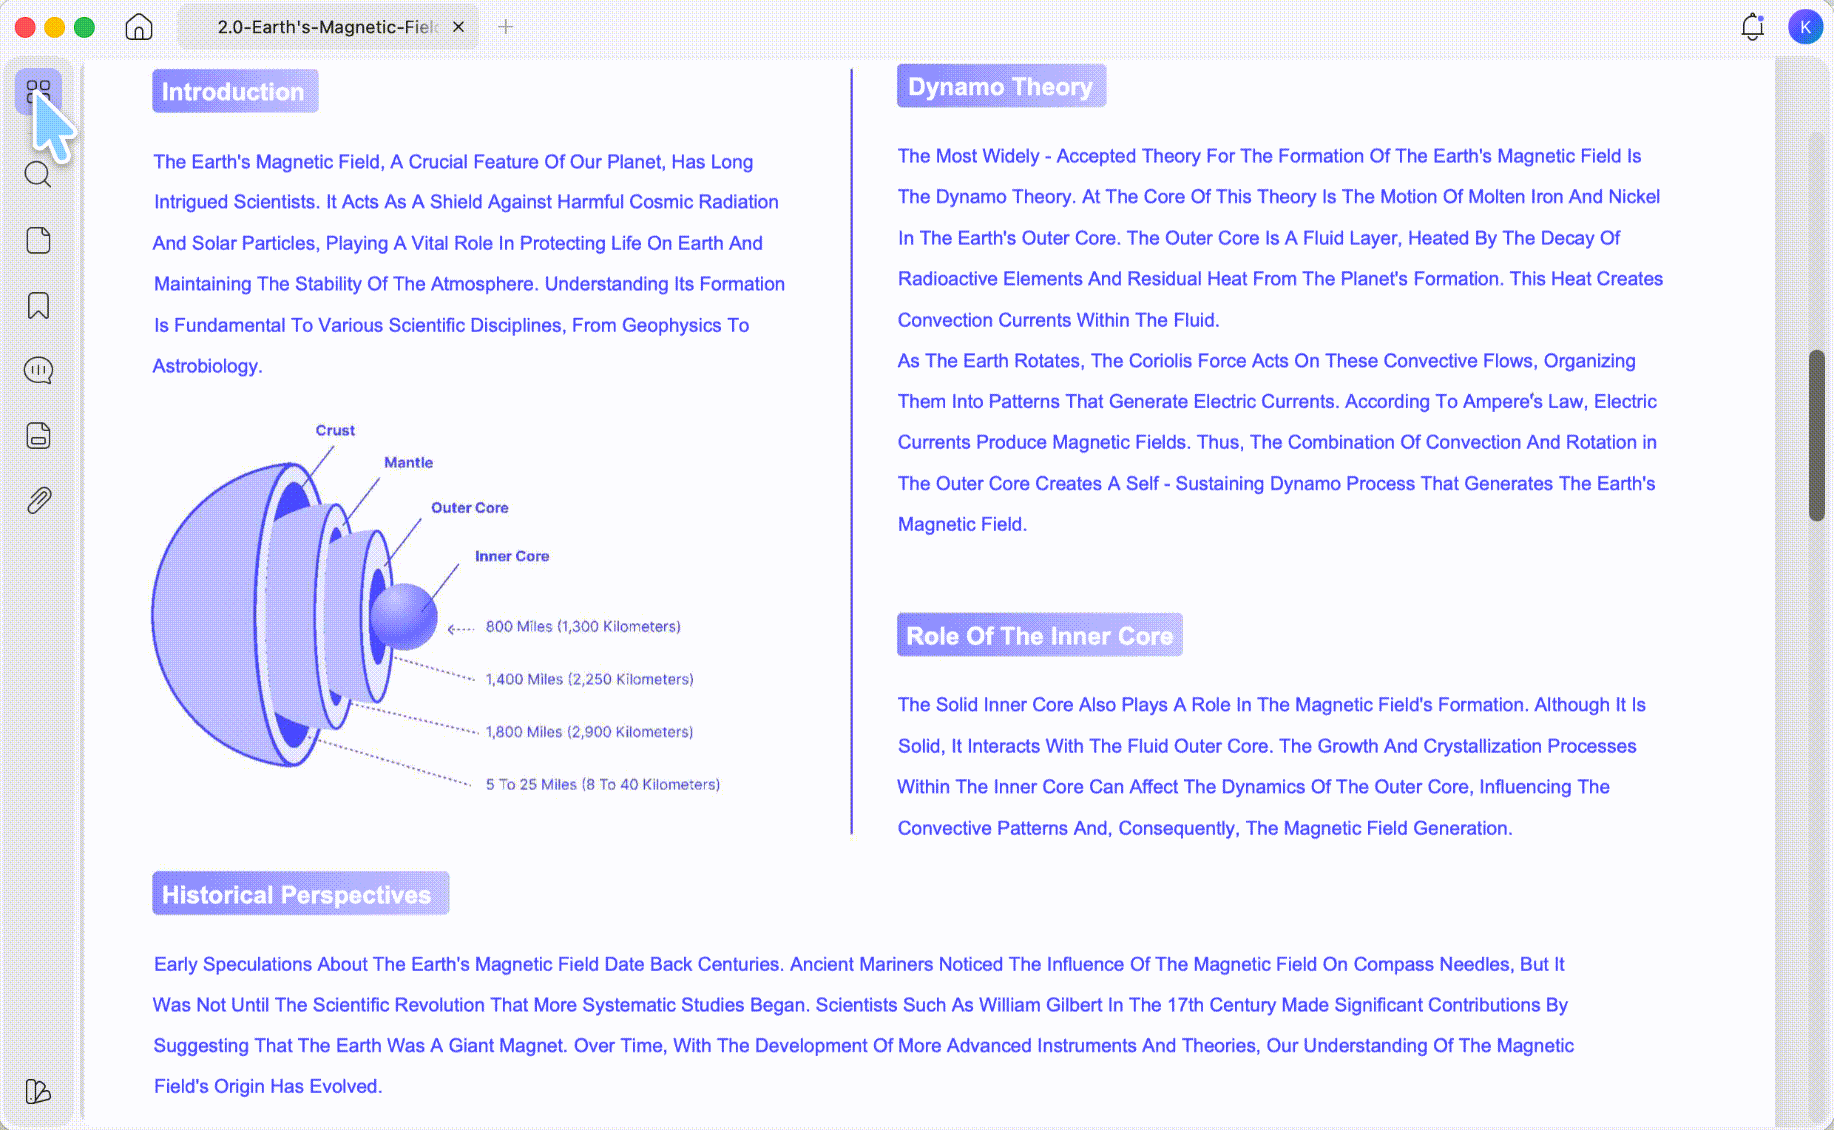Open the page sticker icon in sidebar

[x=38, y=240]
